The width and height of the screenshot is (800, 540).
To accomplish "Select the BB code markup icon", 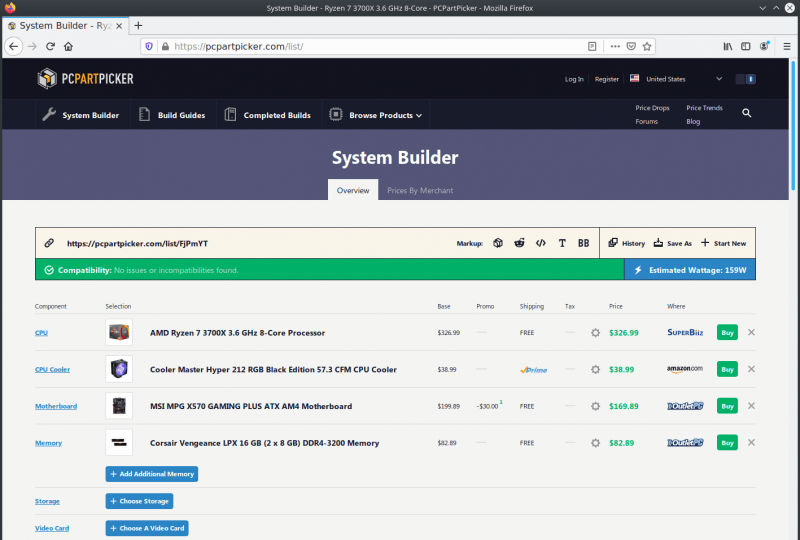I will click(x=584, y=243).
